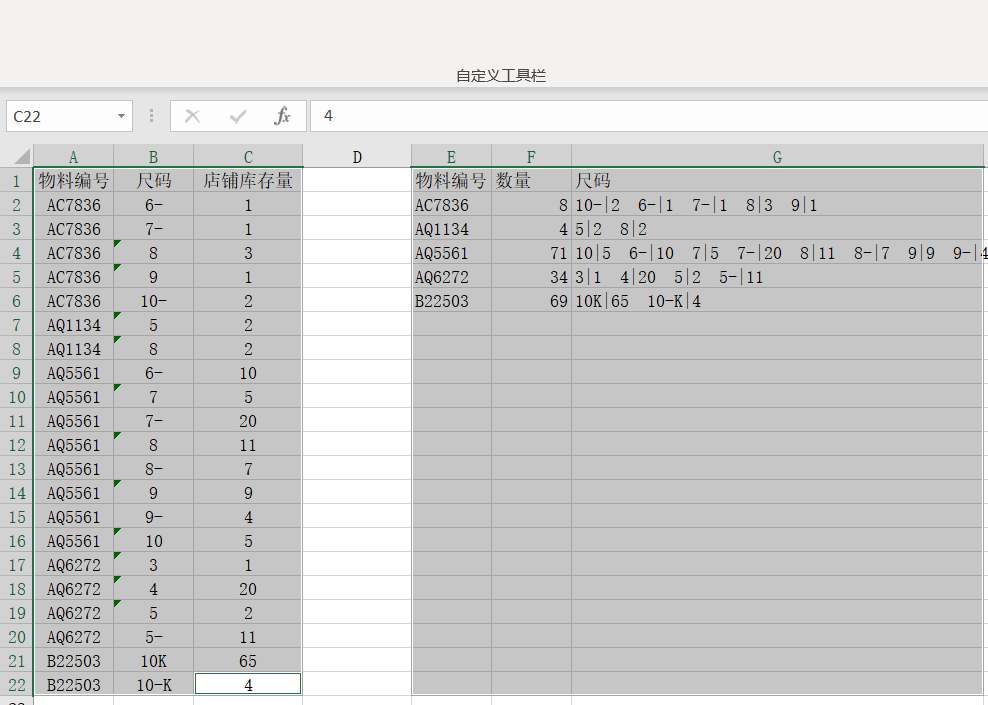
Task: Click cell G1 尺码
Action: pos(777,181)
